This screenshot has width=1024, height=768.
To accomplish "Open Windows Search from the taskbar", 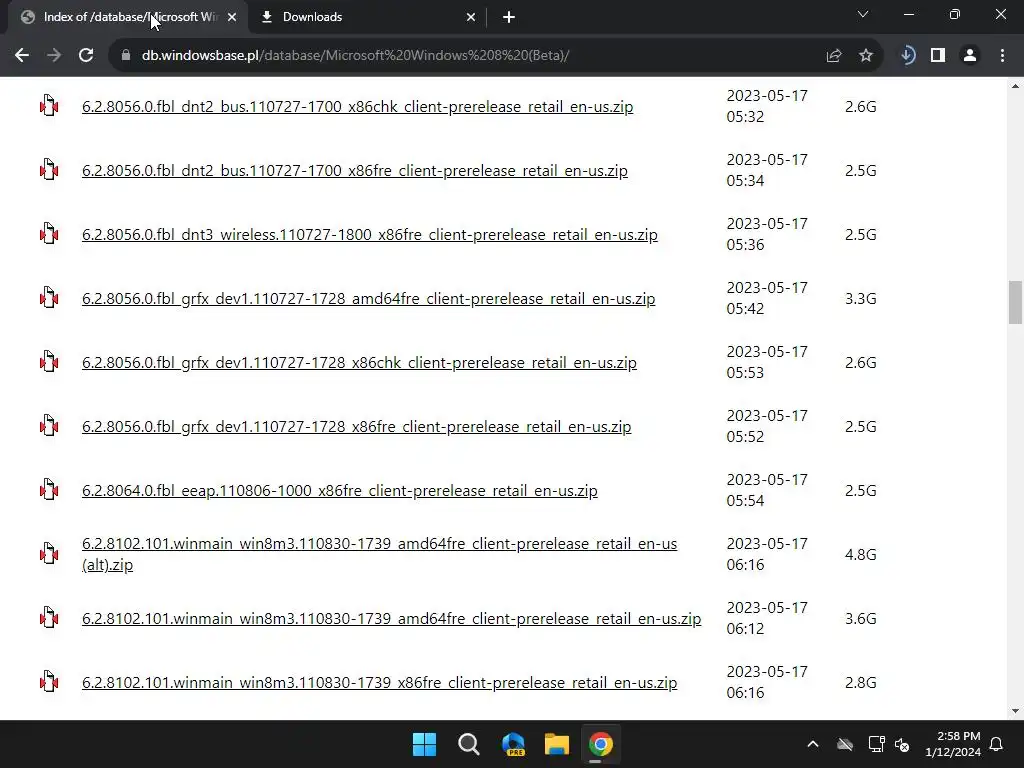I will pos(468,744).
